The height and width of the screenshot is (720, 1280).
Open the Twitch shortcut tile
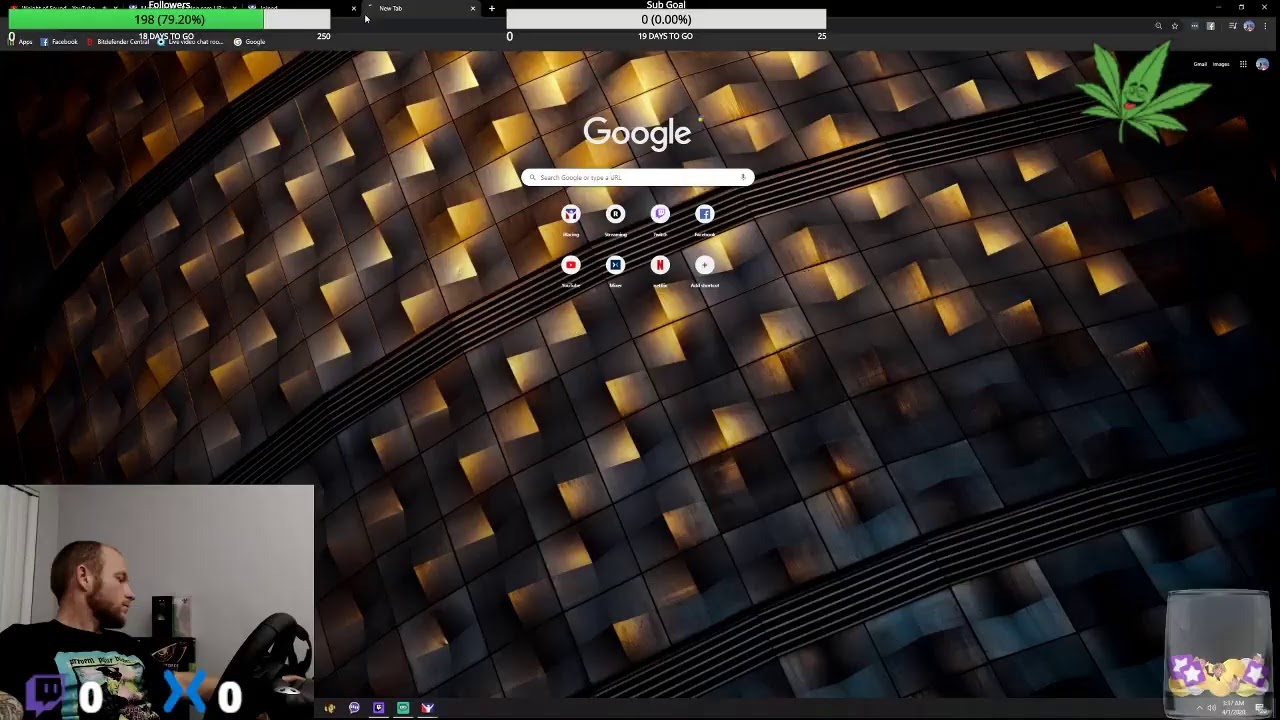click(660, 220)
